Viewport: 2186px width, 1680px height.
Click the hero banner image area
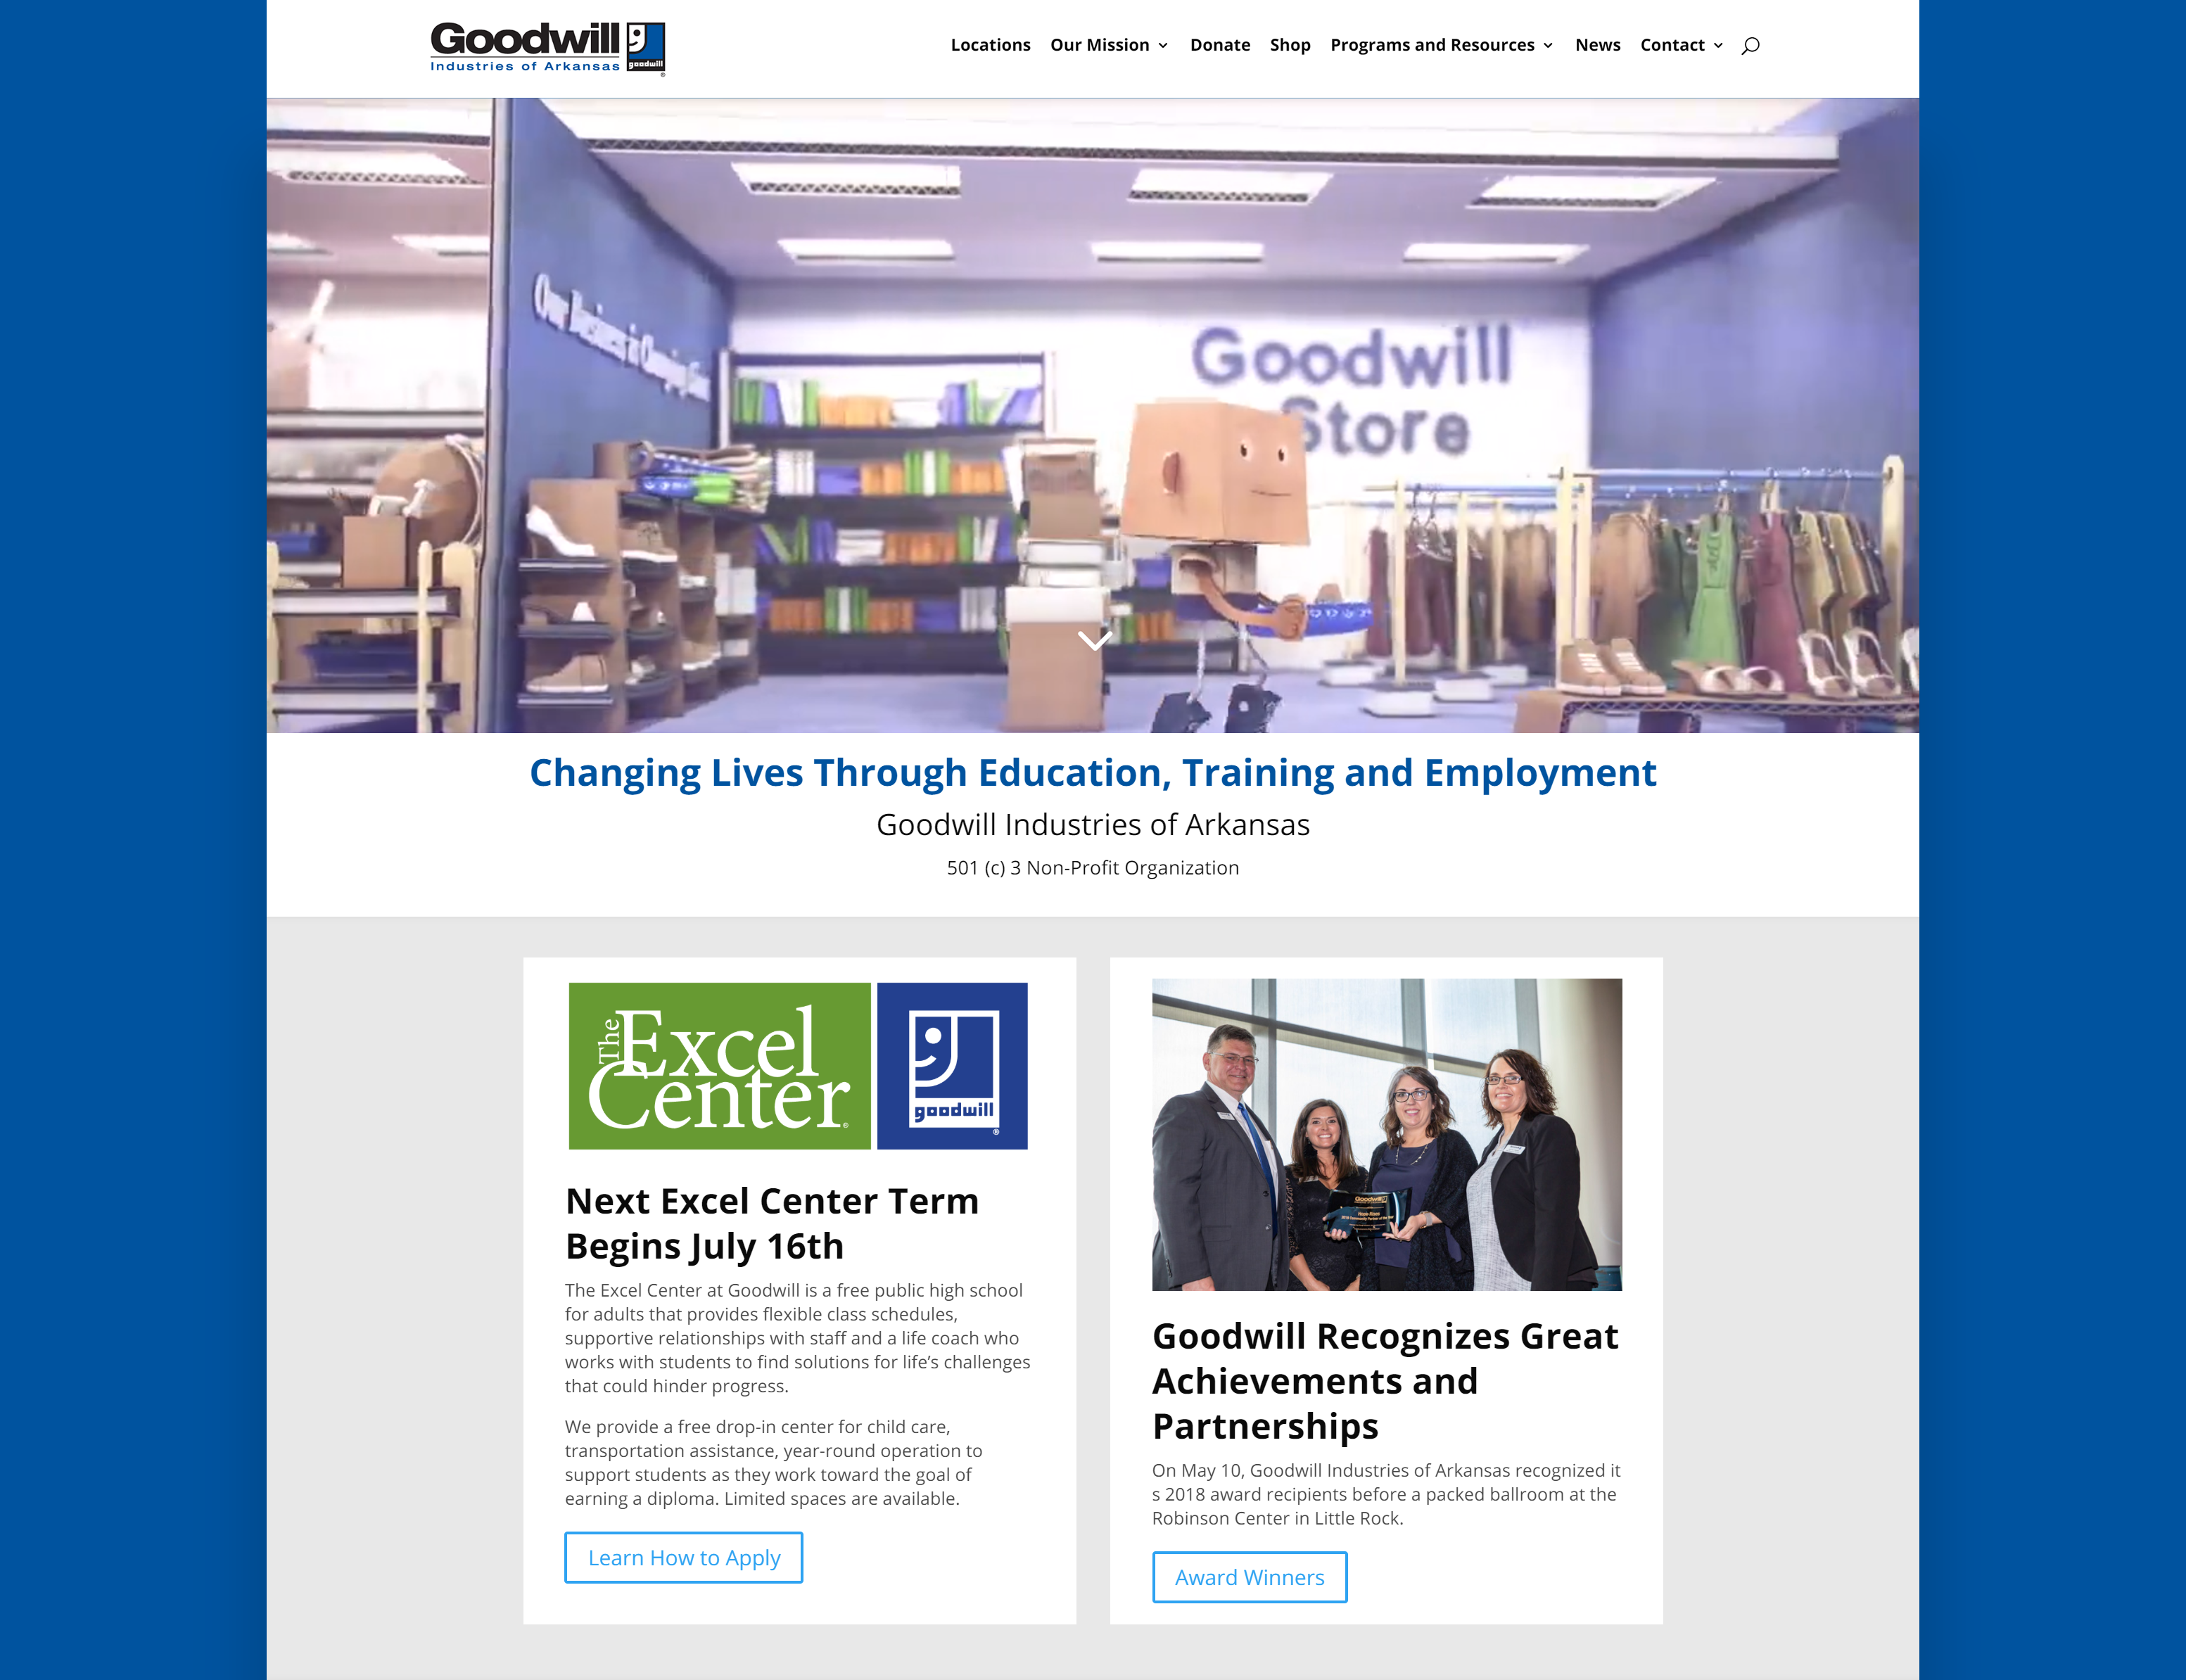pos(1092,414)
